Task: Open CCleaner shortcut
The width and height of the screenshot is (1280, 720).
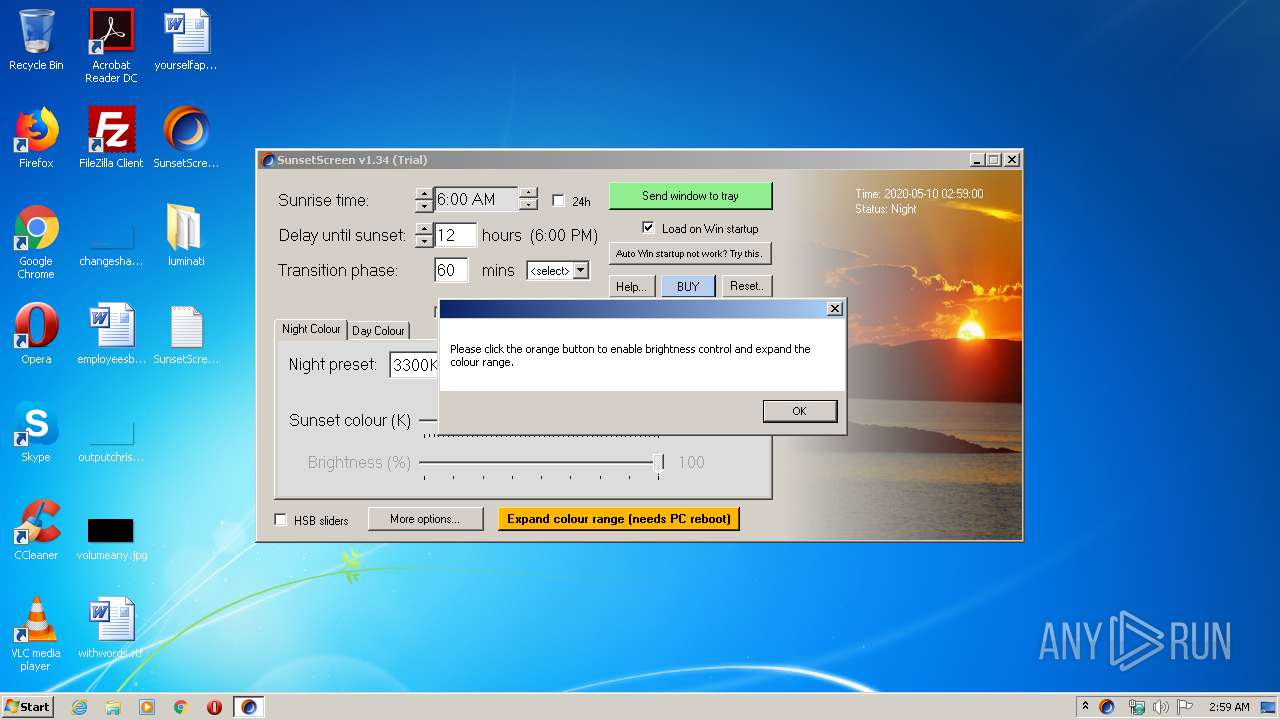Action: [x=36, y=530]
